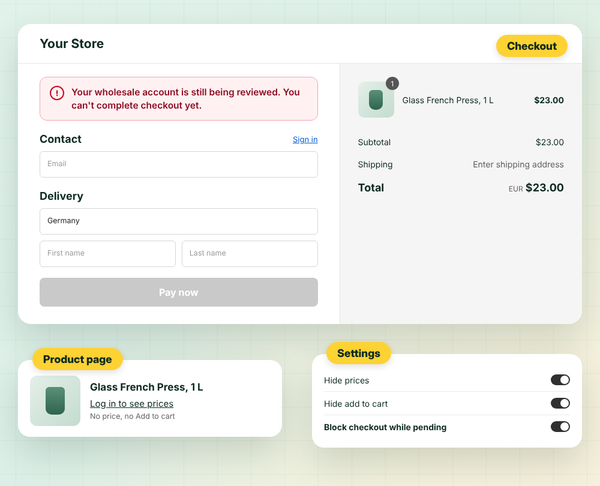Click the Hide prices label

point(346,380)
